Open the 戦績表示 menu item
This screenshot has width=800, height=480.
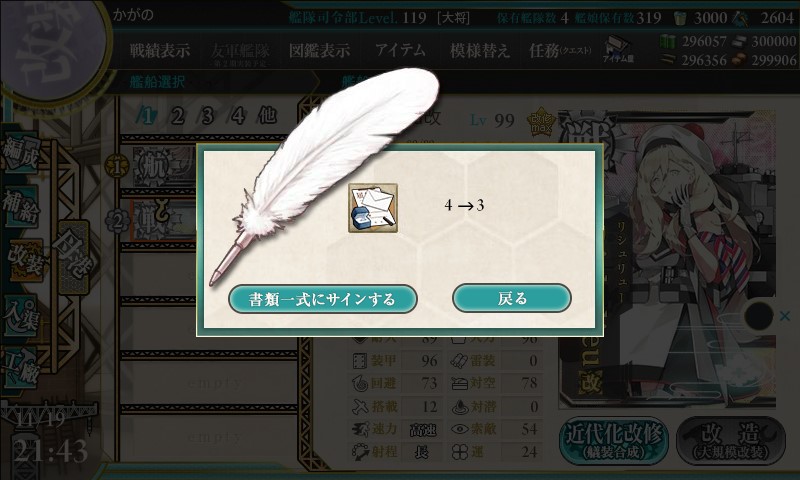pos(160,50)
